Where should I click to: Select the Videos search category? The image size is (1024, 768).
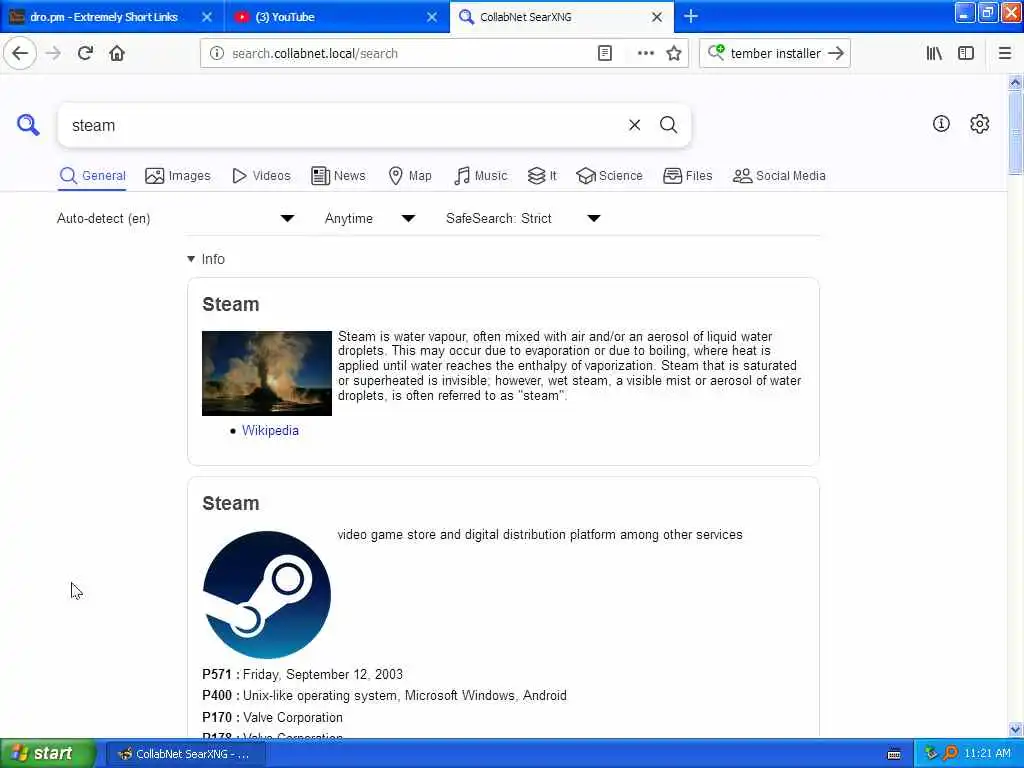(x=261, y=176)
